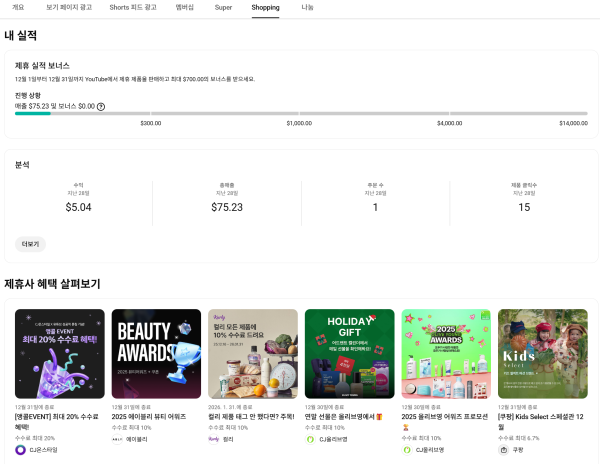Click the 더보기 button in analytics
This screenshot has width=600, height=464.
tap(30, 244)
